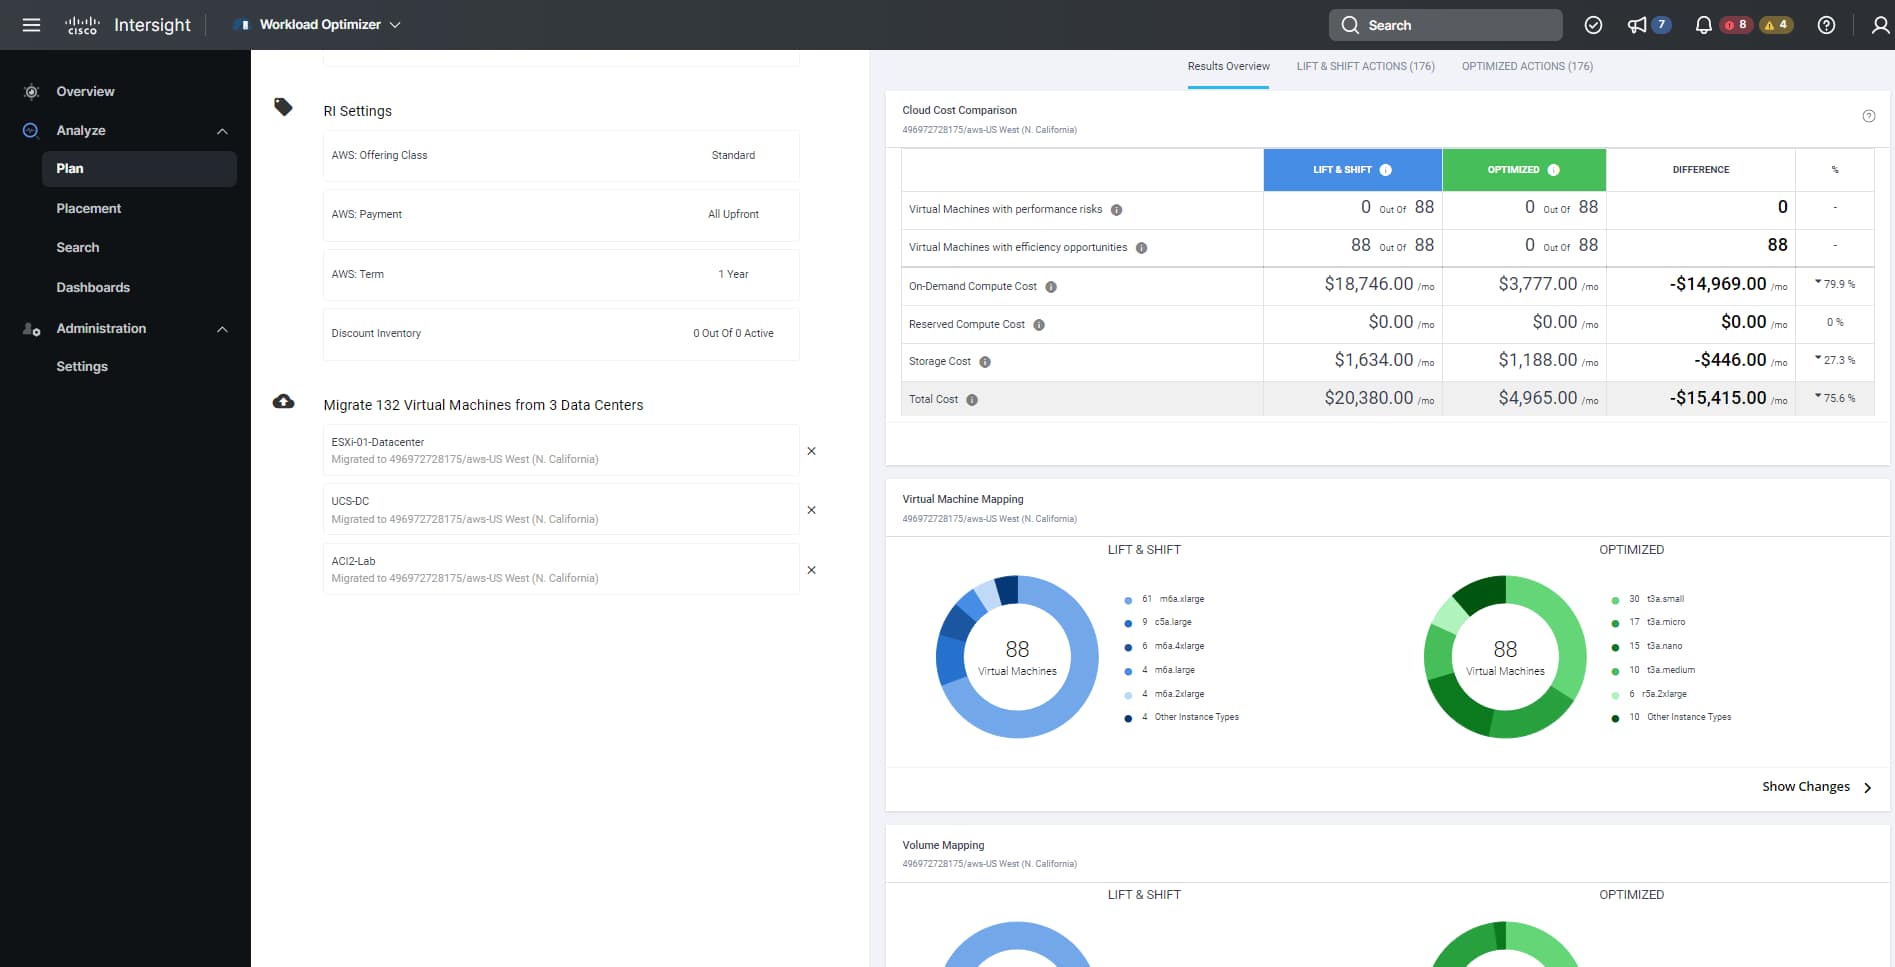Screen dimensions: 1895x967
Task: Open Placement in the sidebar
Action: pos(89,208)
